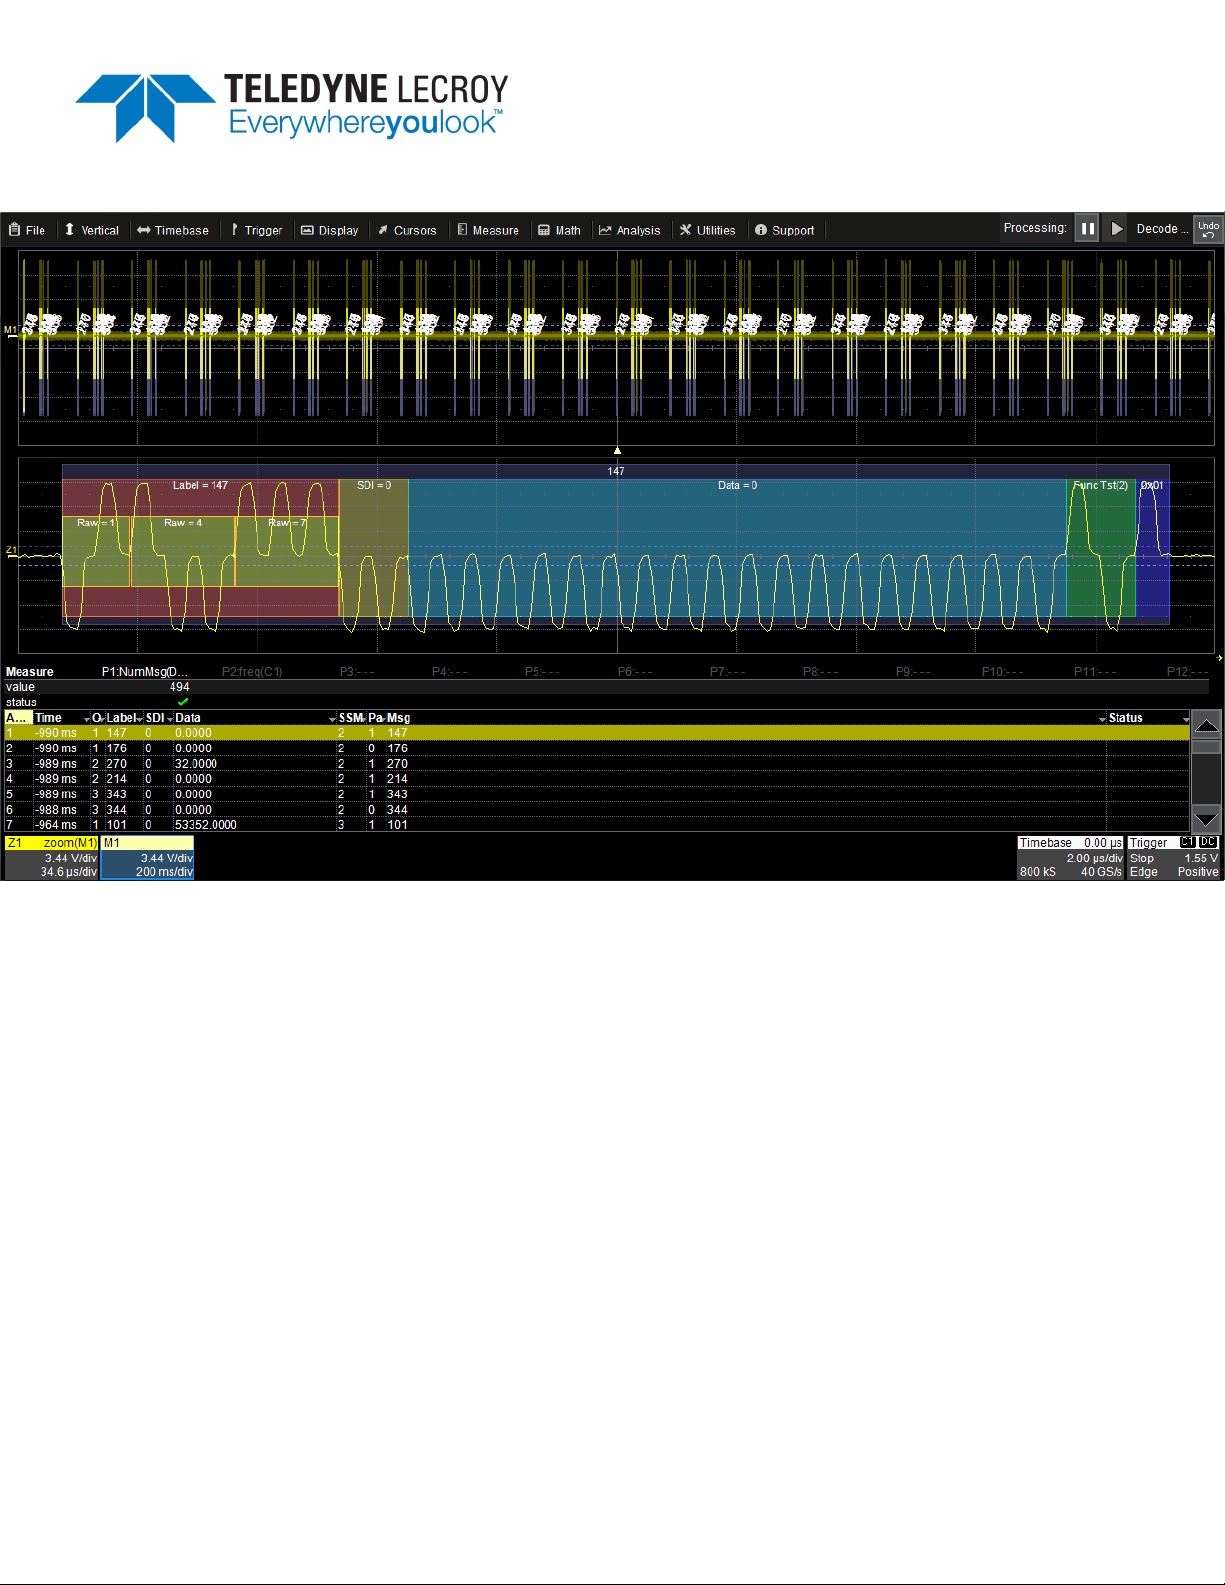Screen dimensions: 1225x1585
Task: Select the P3 measurement slot
Action: (357, 672)
